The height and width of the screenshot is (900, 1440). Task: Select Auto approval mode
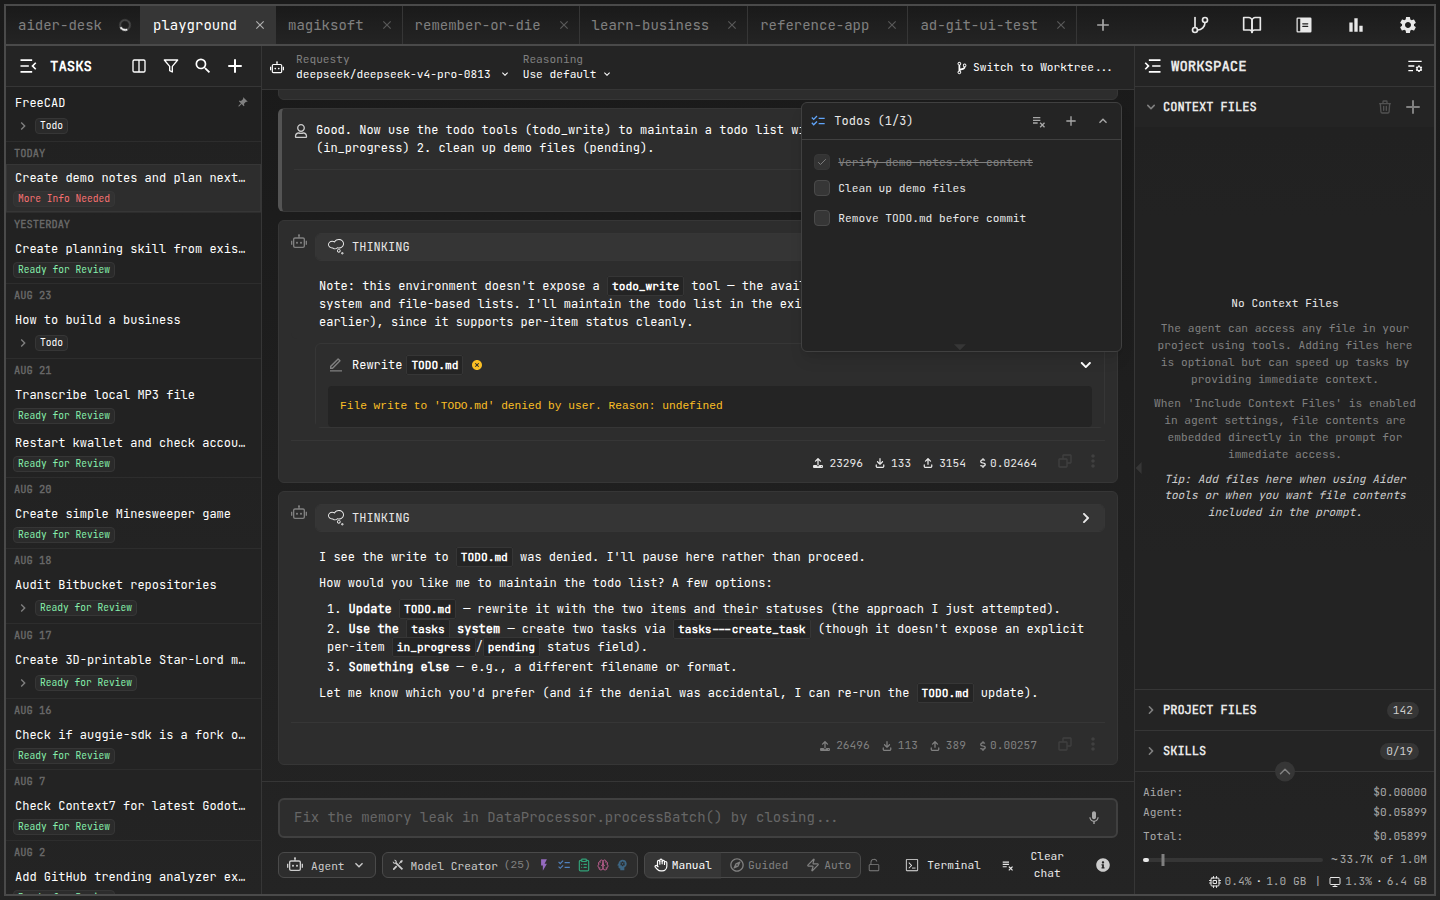point(829,865)
